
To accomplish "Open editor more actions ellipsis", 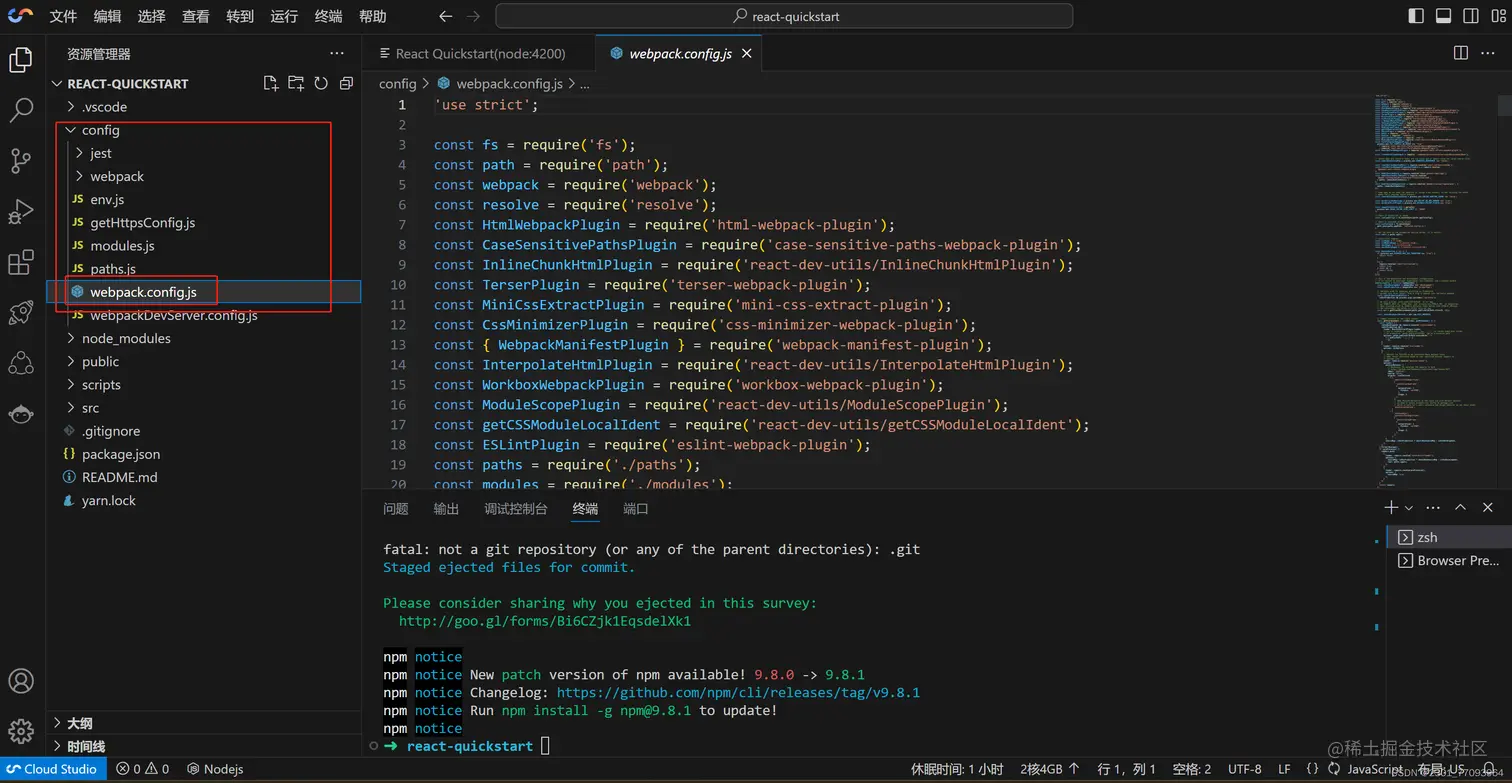I will coord(1488,53).
